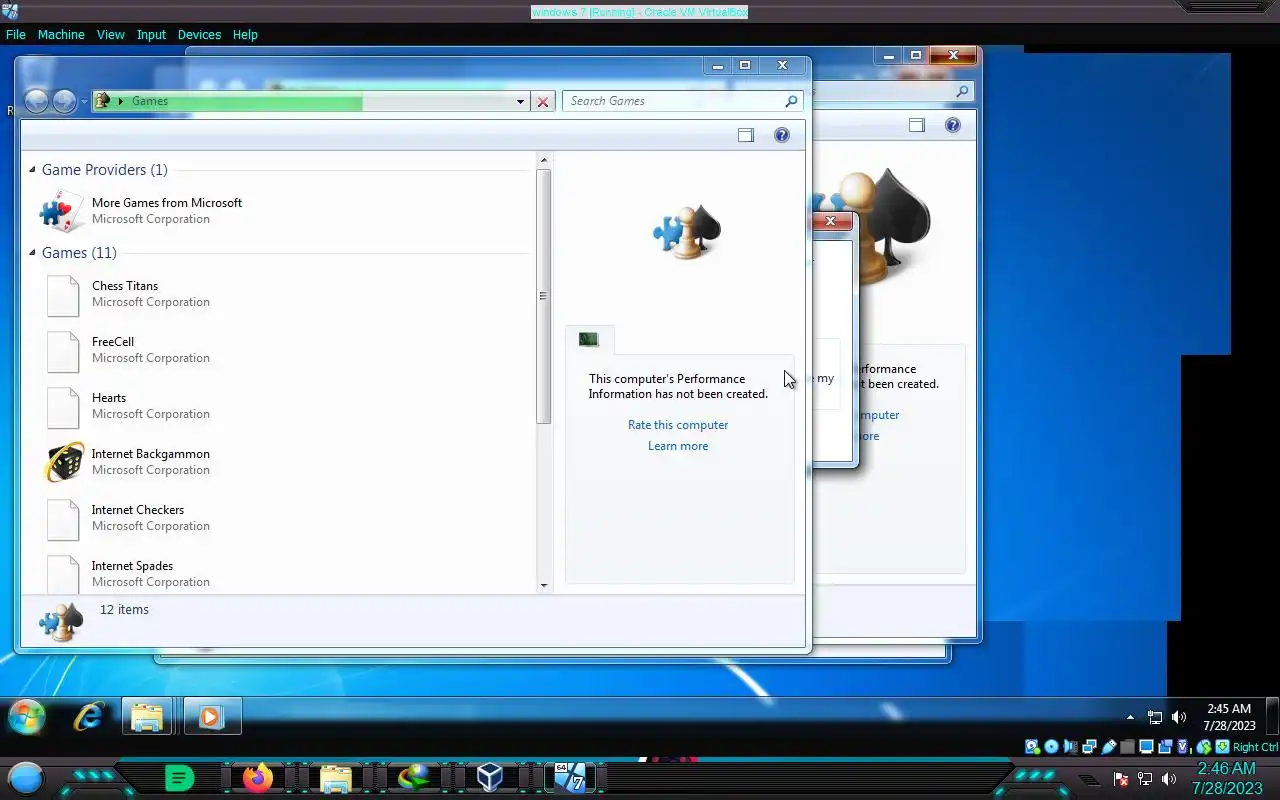The image size is (1280, 800).
Task: Open the Input menu
Action: (151, 34)
